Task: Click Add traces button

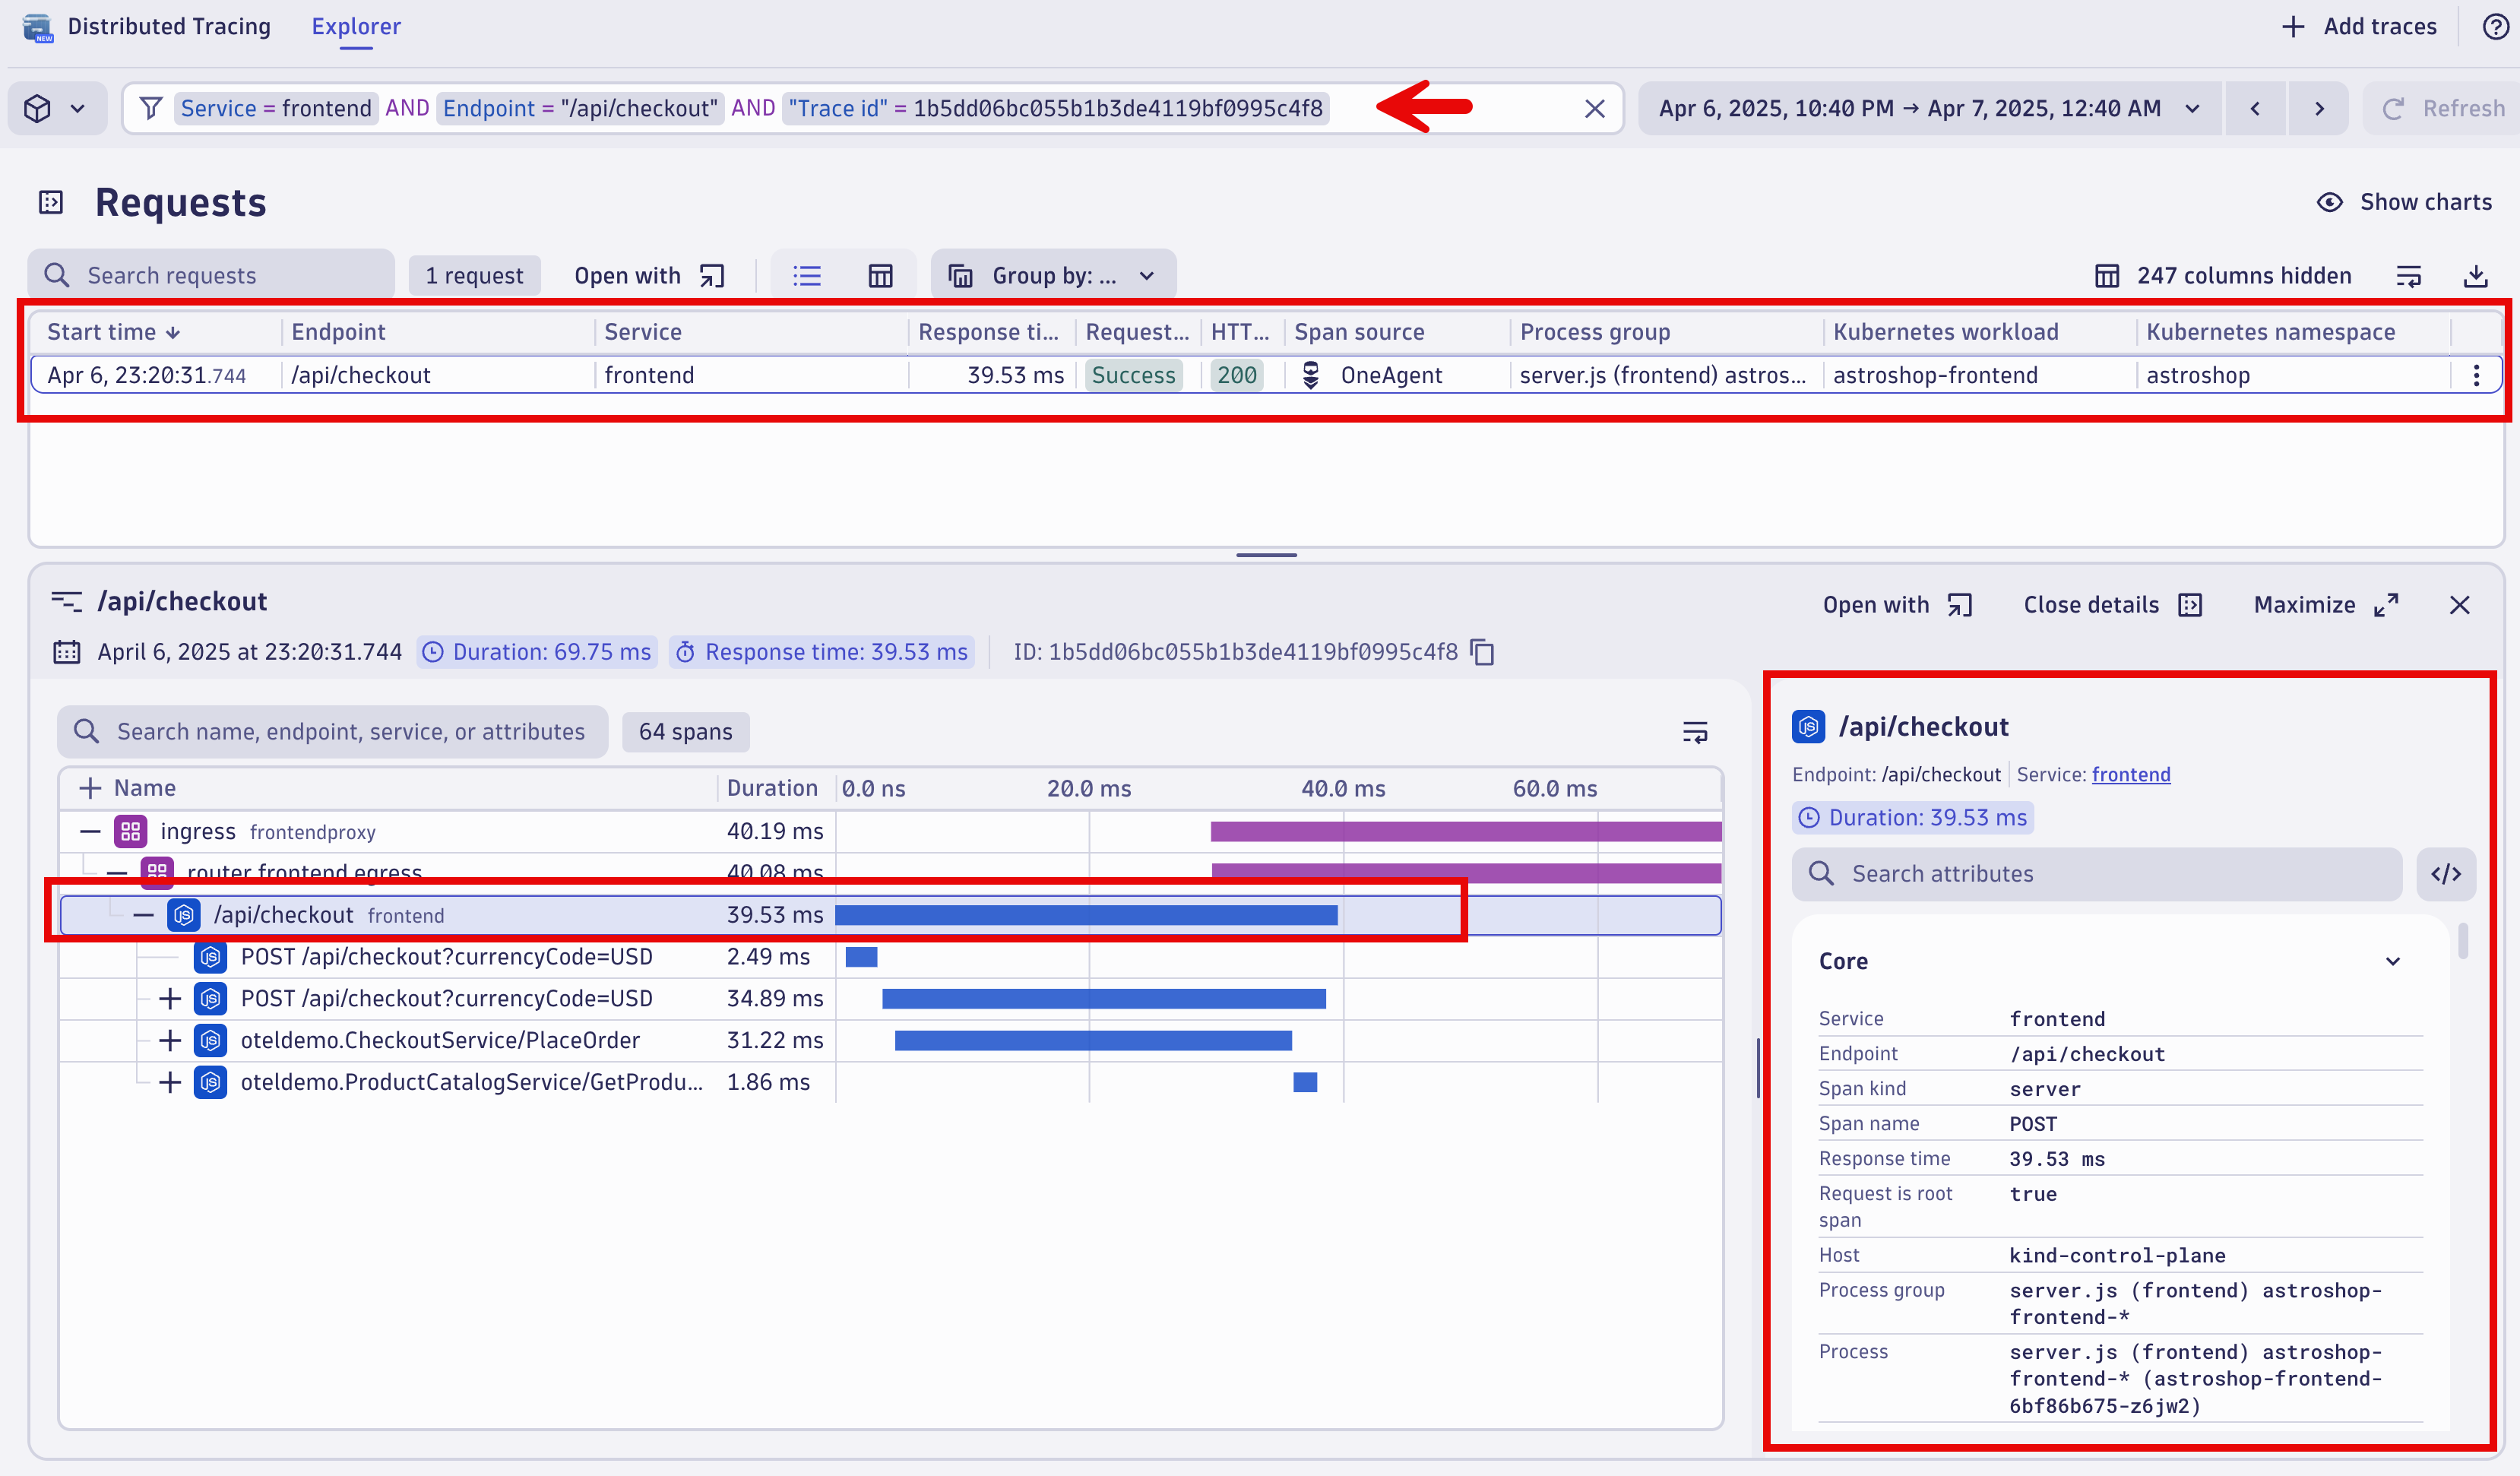Action: click(2360, 27)
